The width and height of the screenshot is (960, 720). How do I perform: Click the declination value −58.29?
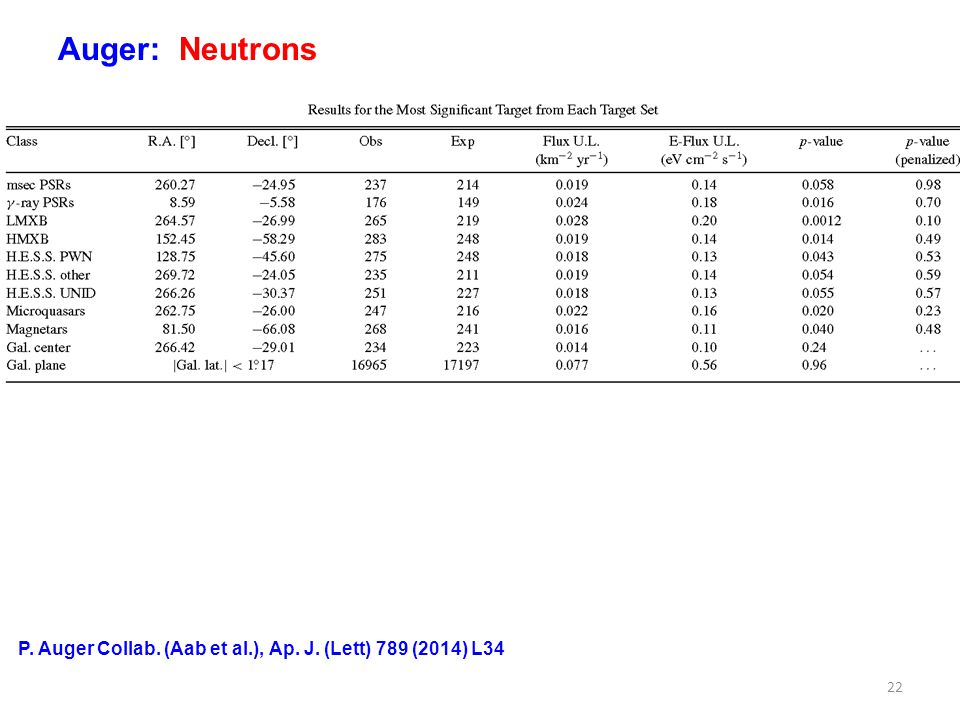pos(274,239)
